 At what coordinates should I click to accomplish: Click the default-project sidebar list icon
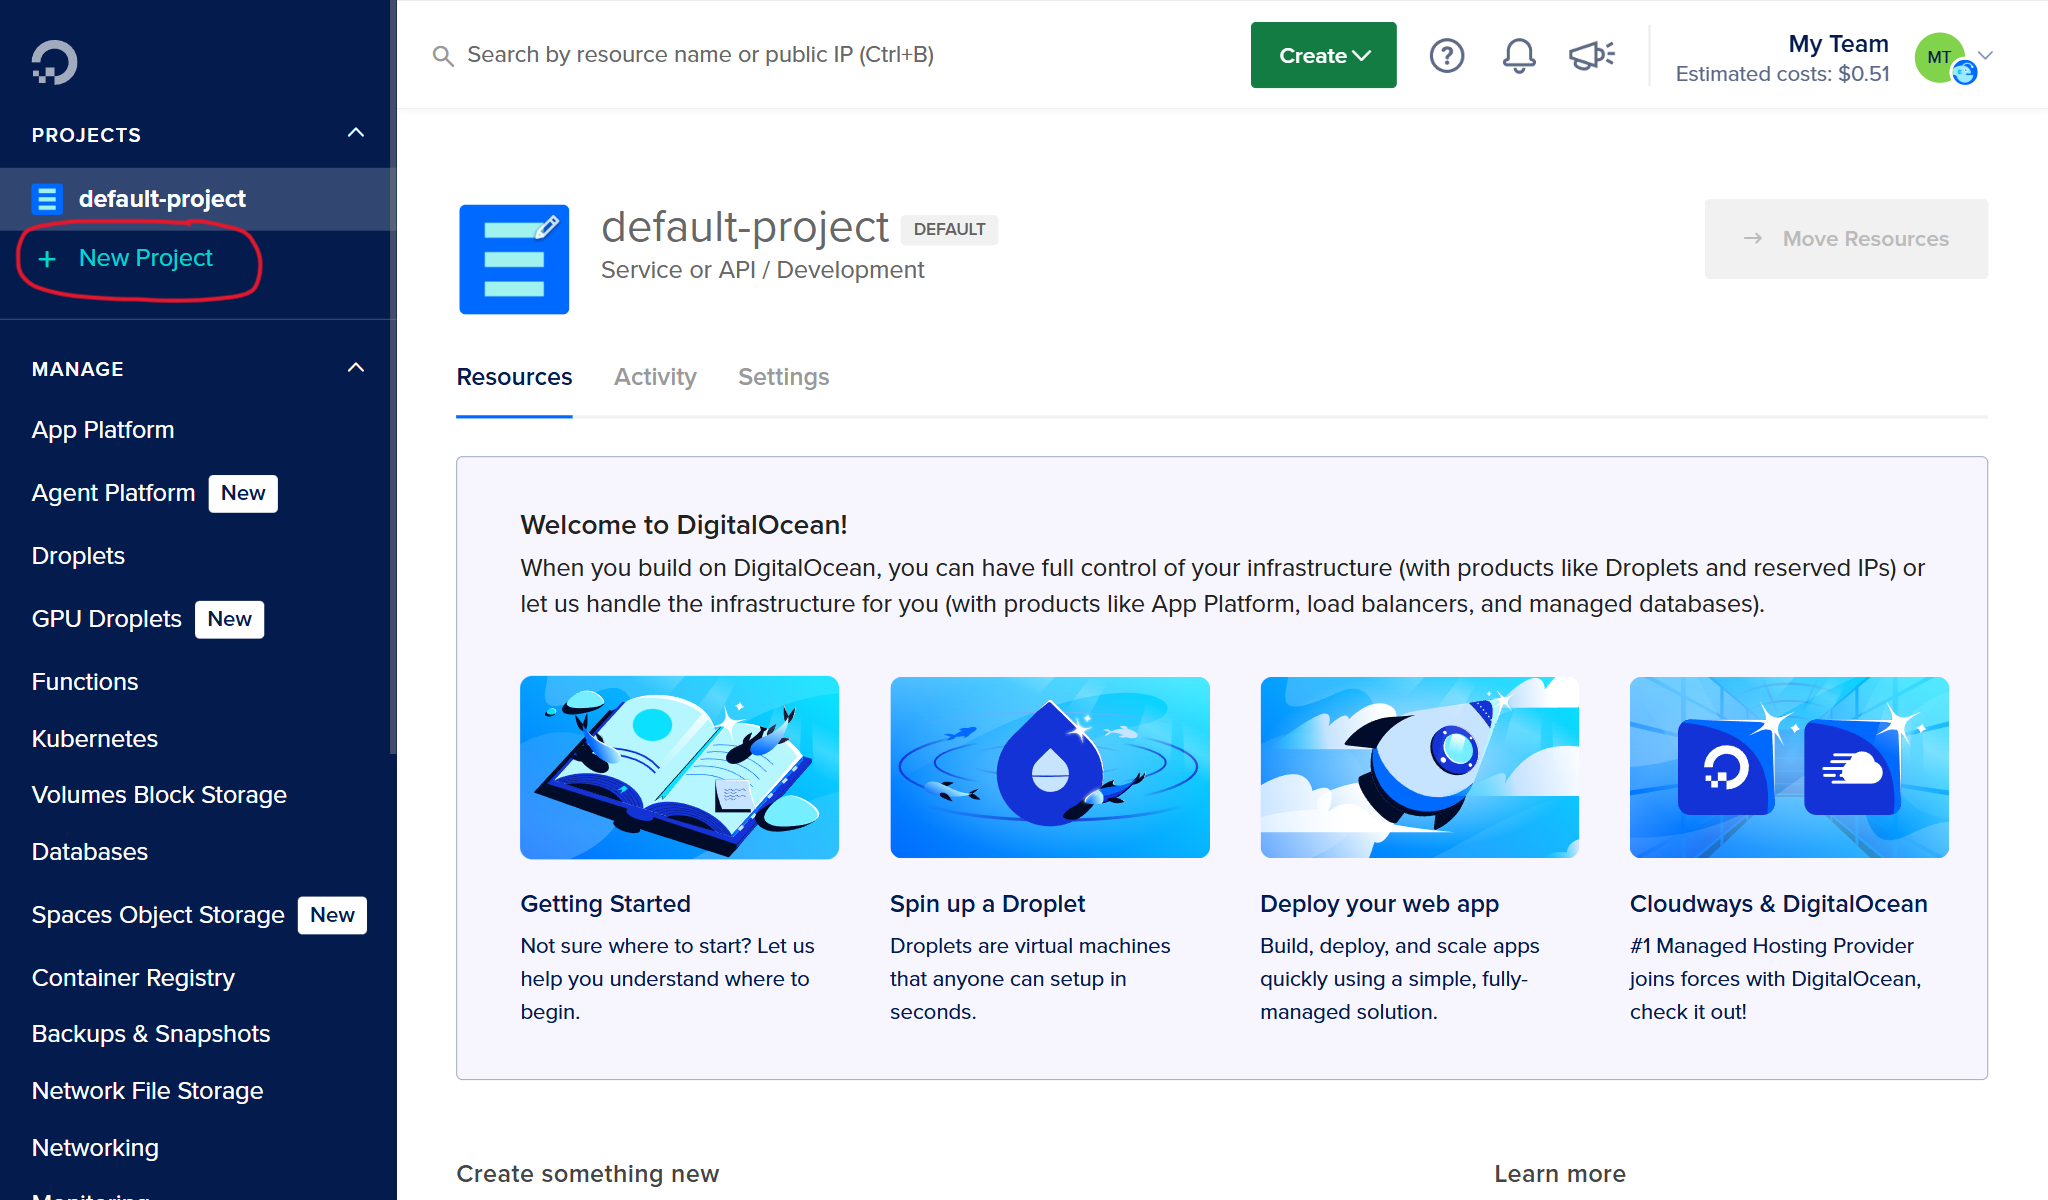[x=47, y=199]
